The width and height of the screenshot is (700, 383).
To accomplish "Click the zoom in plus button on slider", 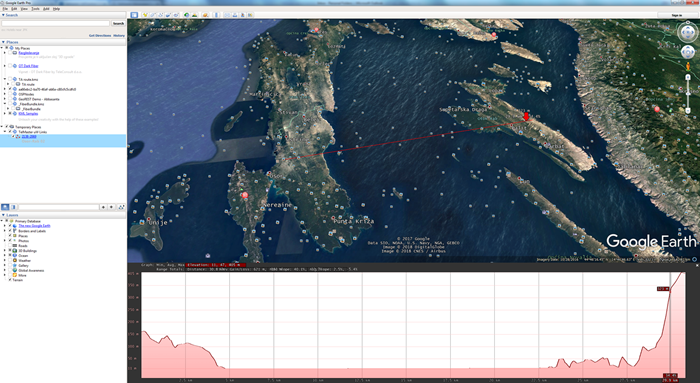I will (x=688, y=77).
